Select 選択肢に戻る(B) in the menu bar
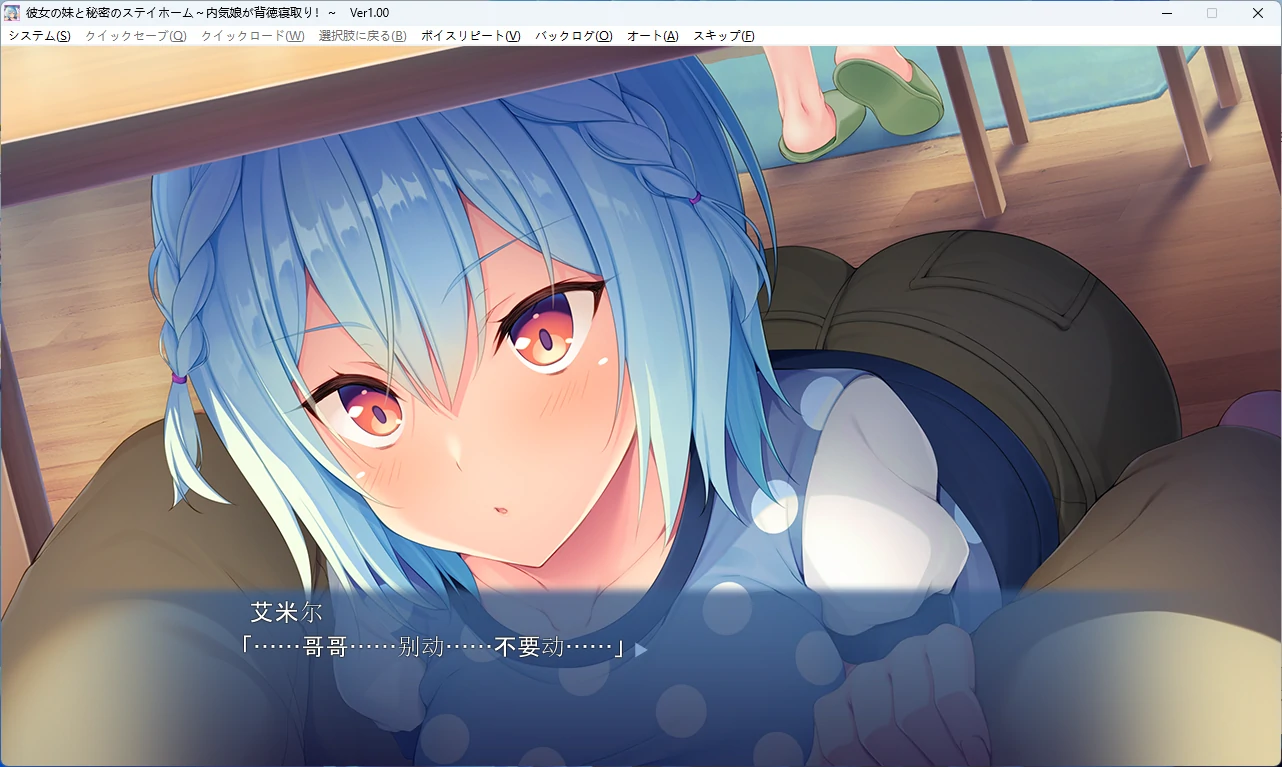The height and width of the screenshot is (767, 1282). (363, 36)
